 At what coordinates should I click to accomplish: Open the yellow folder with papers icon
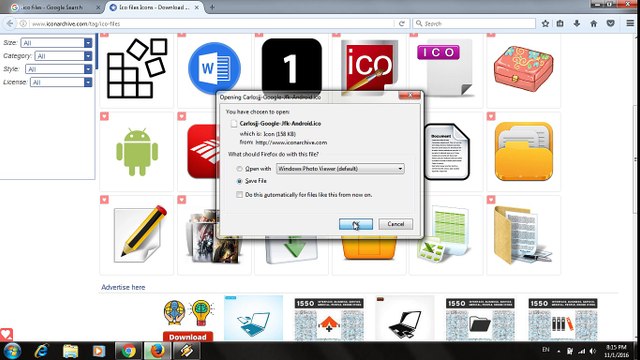point(524,151)
